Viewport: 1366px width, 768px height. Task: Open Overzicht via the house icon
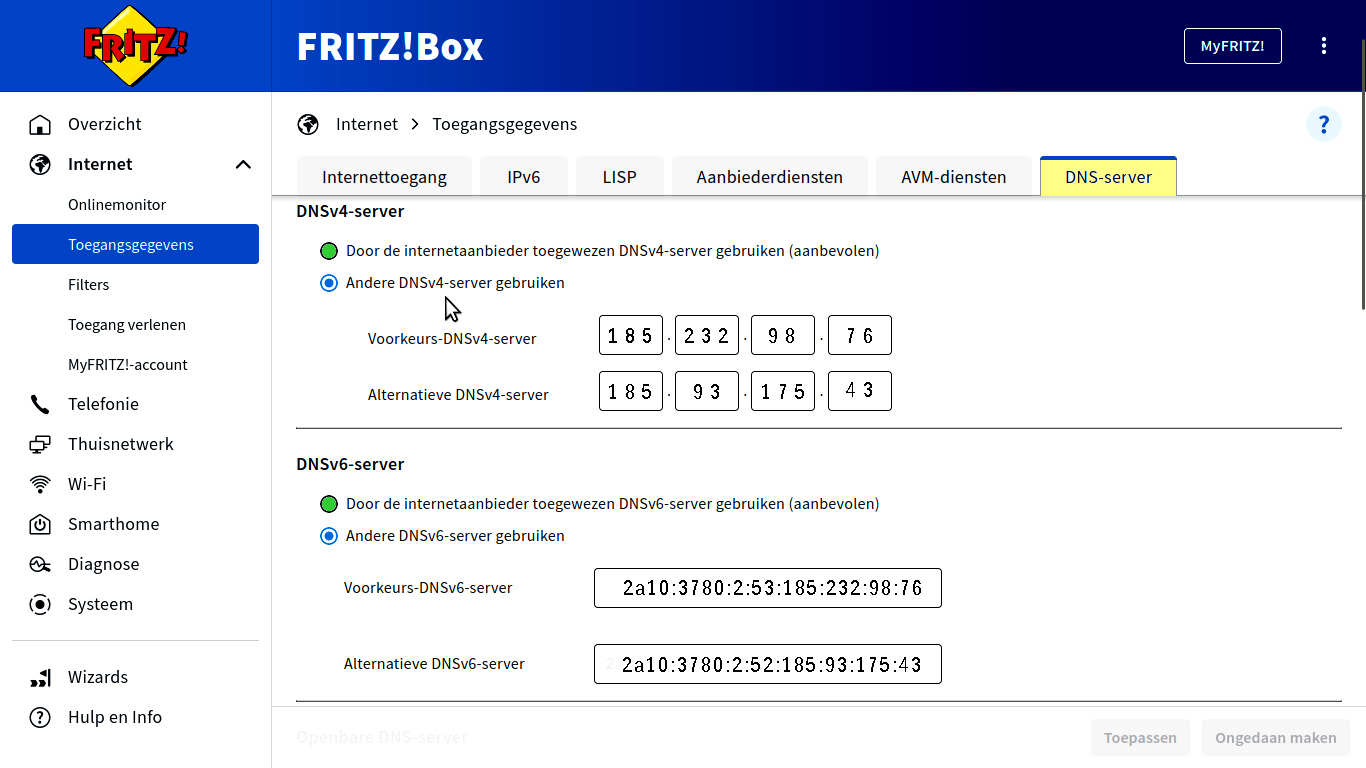pos(40,125)
